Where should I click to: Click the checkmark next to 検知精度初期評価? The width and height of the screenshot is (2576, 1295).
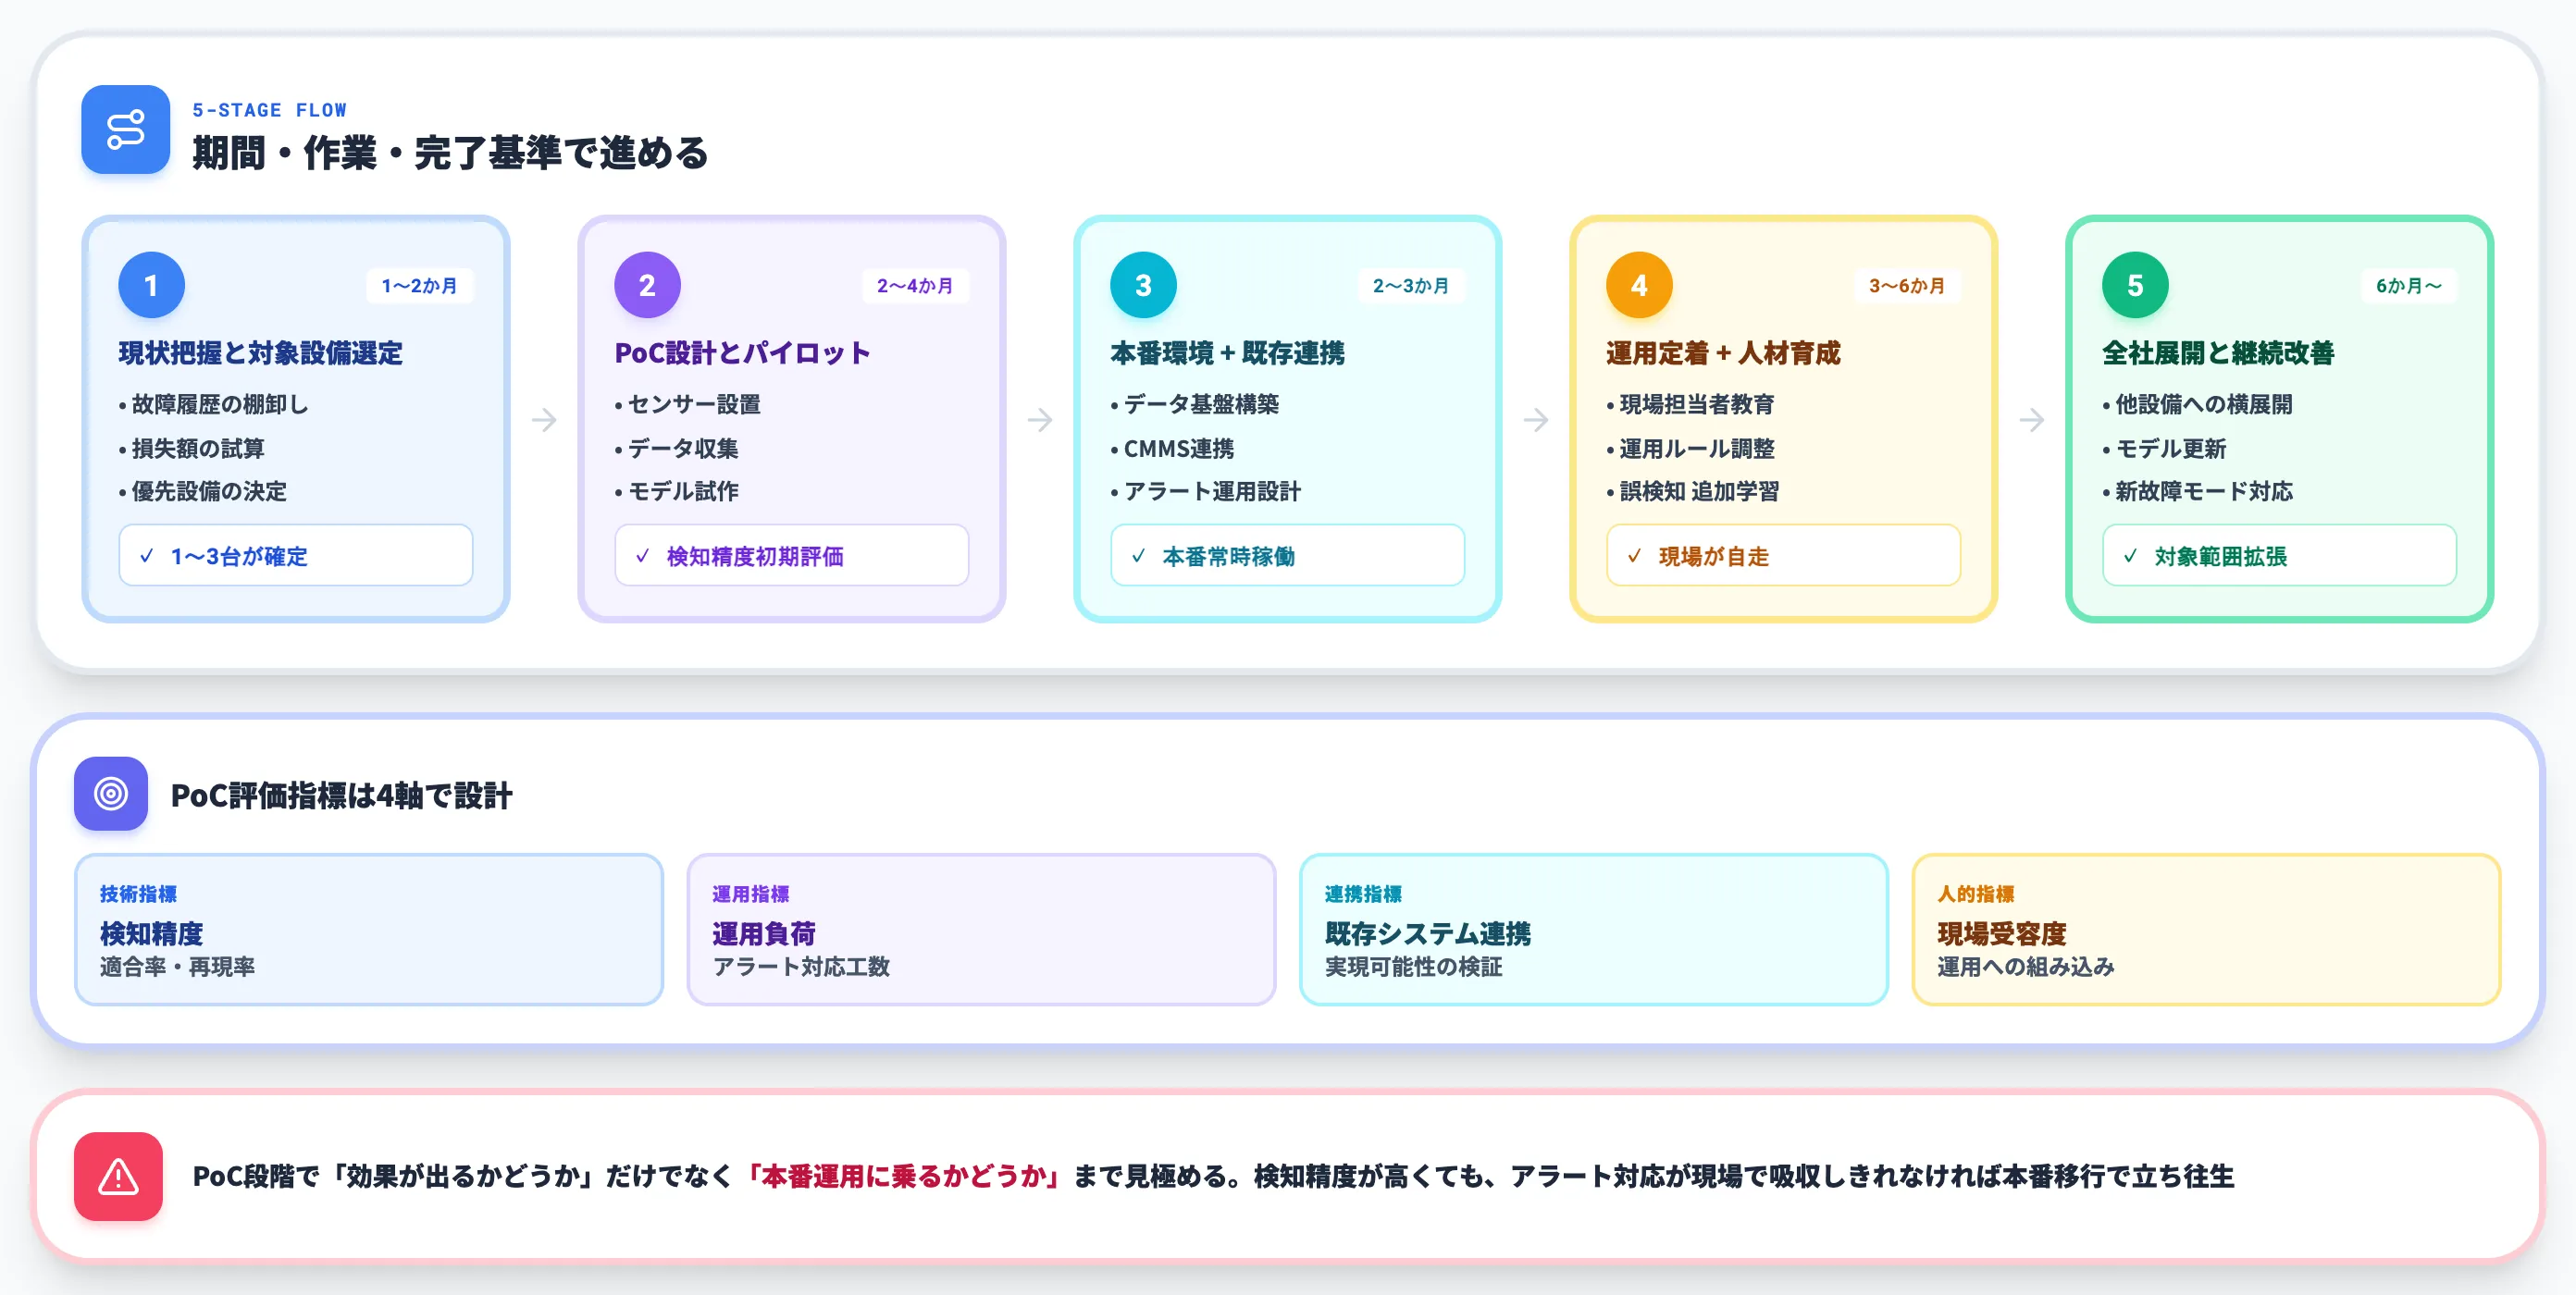pyautogui.click(x=643, y=556)
